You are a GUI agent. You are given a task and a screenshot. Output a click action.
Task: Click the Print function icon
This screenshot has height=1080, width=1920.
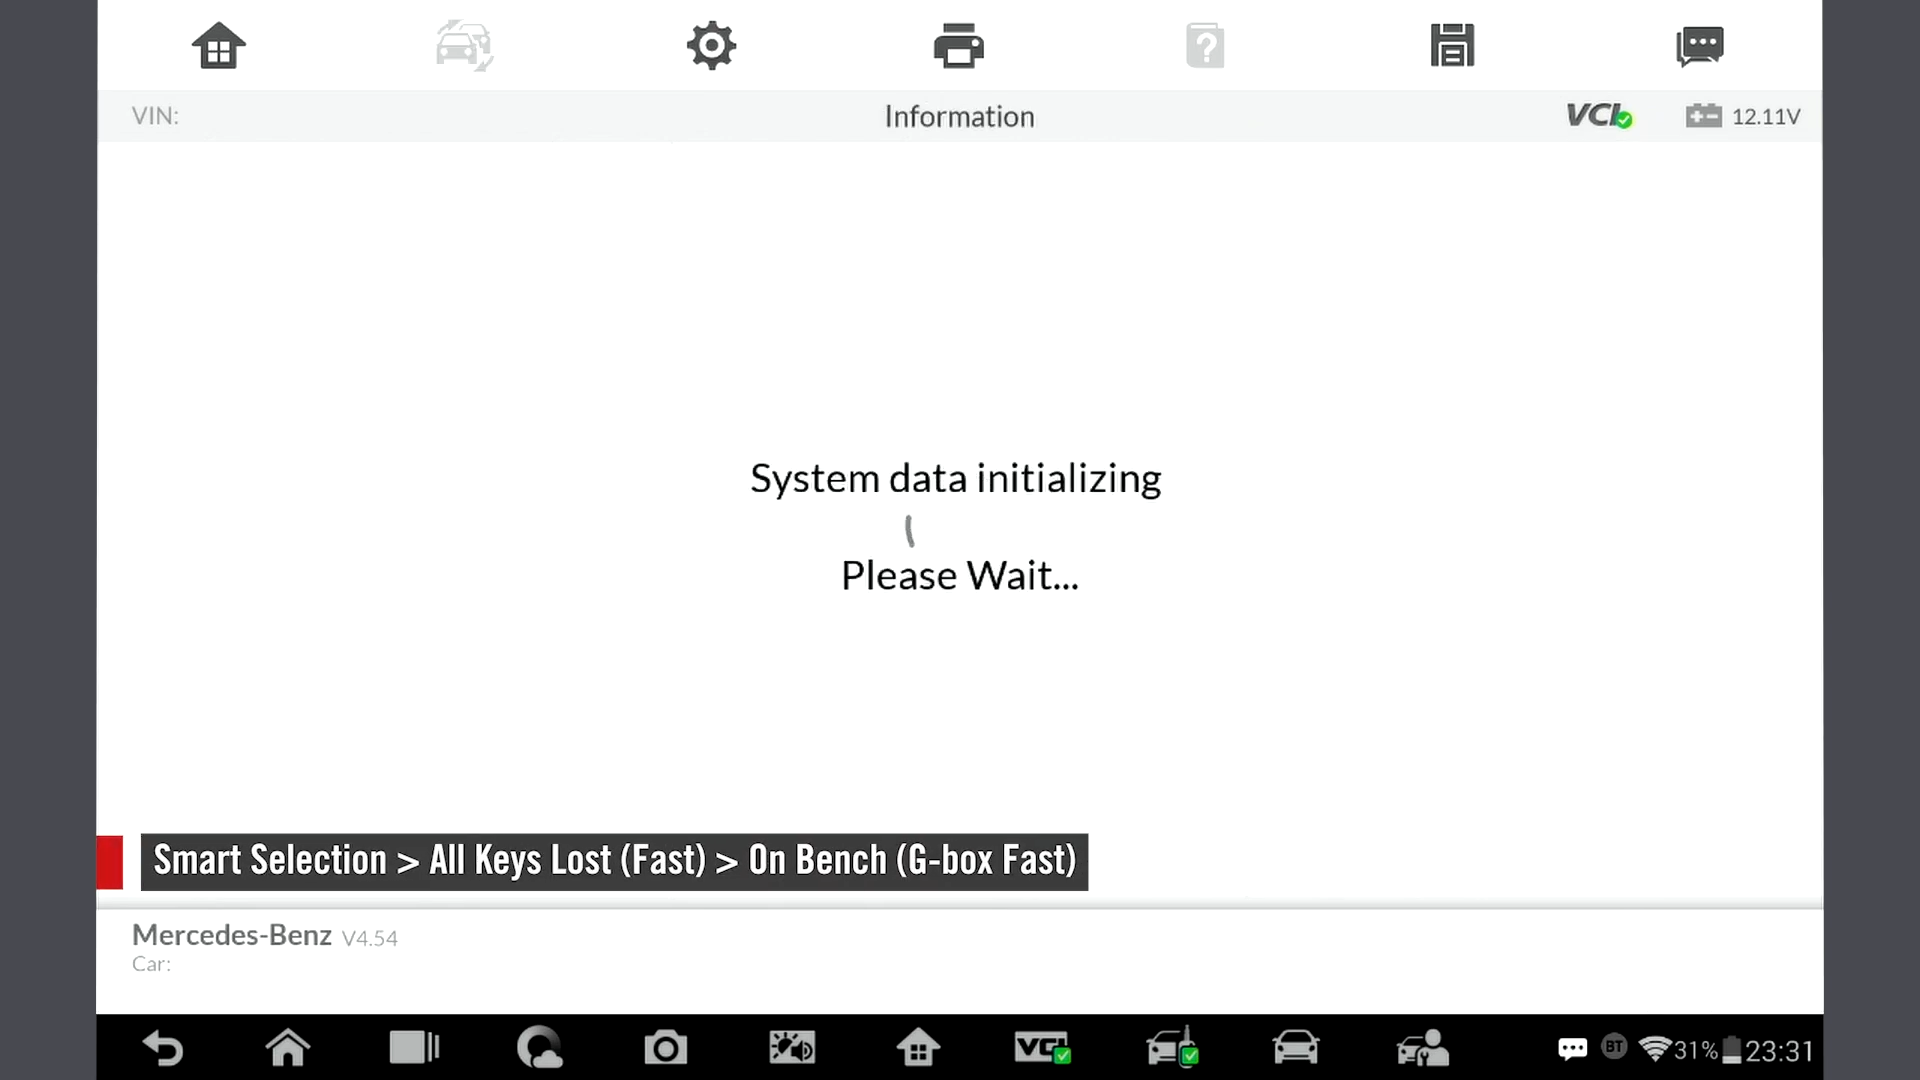pos(957,46)
